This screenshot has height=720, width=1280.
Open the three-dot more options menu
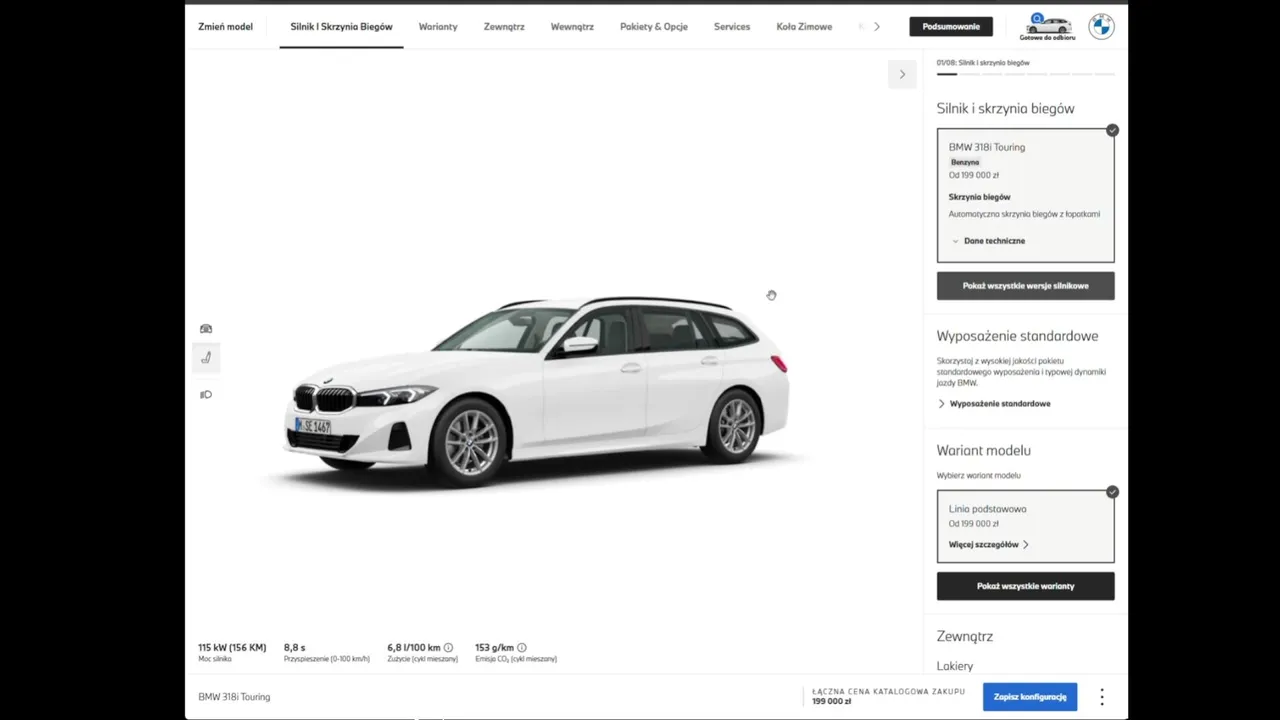click(1102, 697)
